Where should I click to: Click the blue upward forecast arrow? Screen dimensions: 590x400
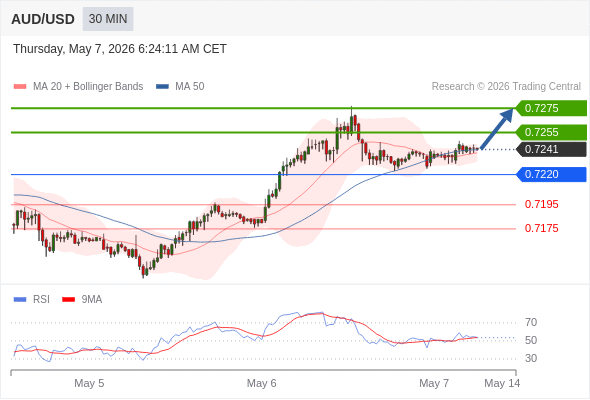(x=497, y=129)
